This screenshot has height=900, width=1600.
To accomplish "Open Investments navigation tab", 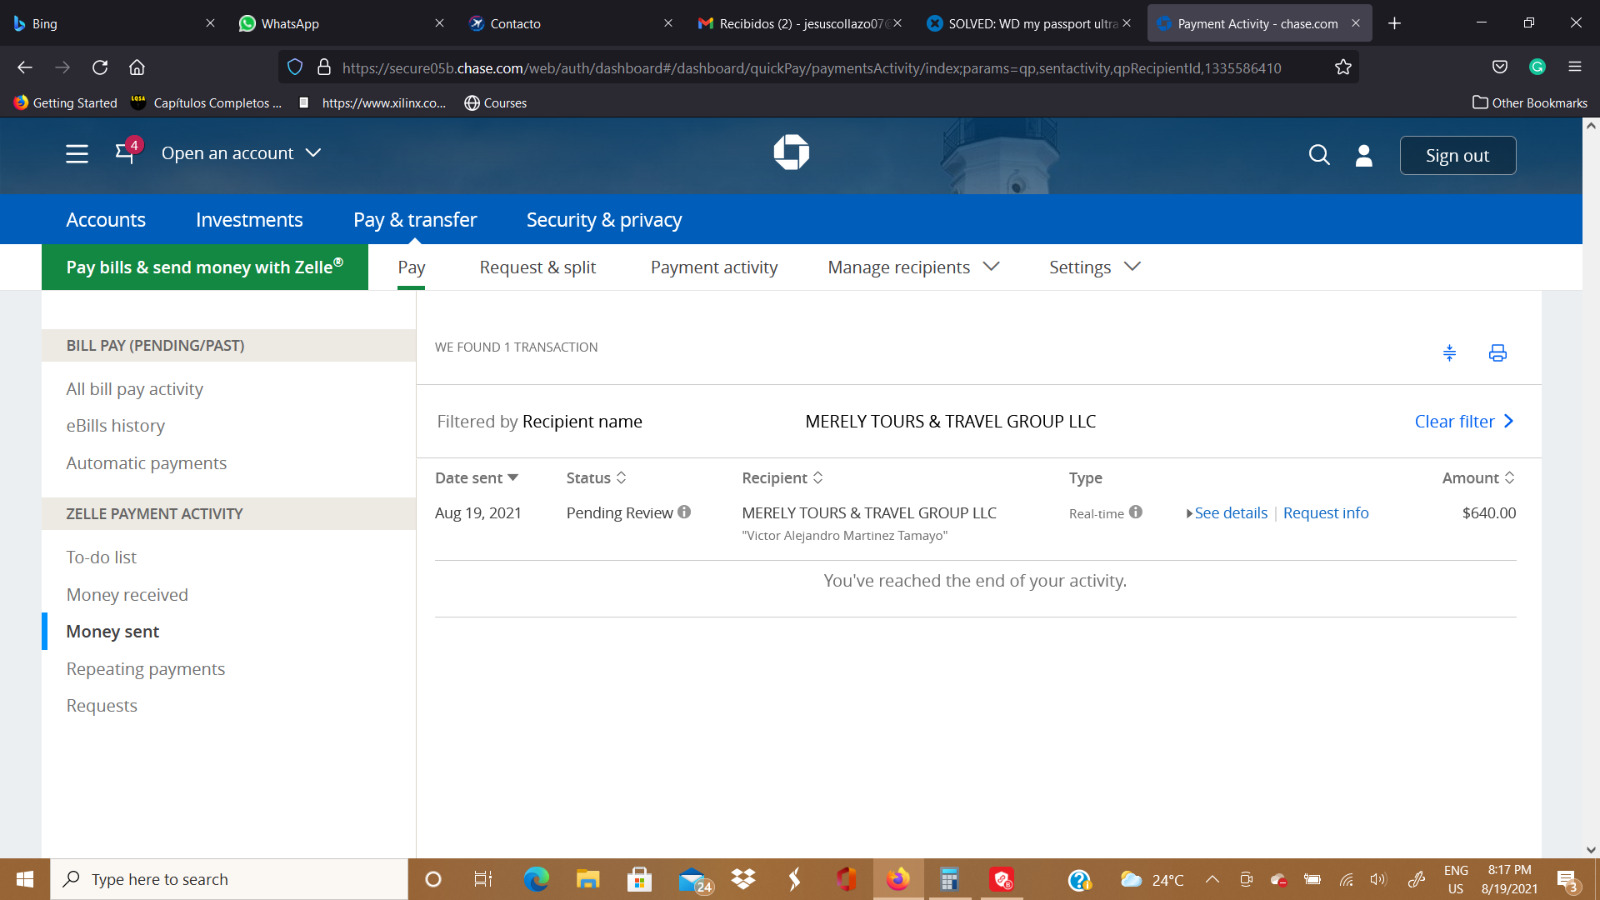I will [249, 220].
